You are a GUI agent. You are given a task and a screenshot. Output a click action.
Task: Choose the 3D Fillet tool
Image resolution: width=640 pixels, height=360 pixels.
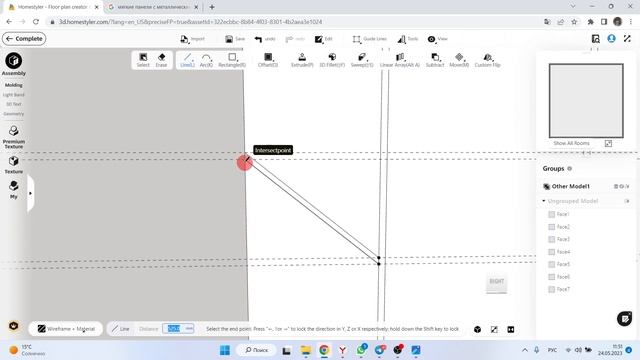(x=332, y=60)
